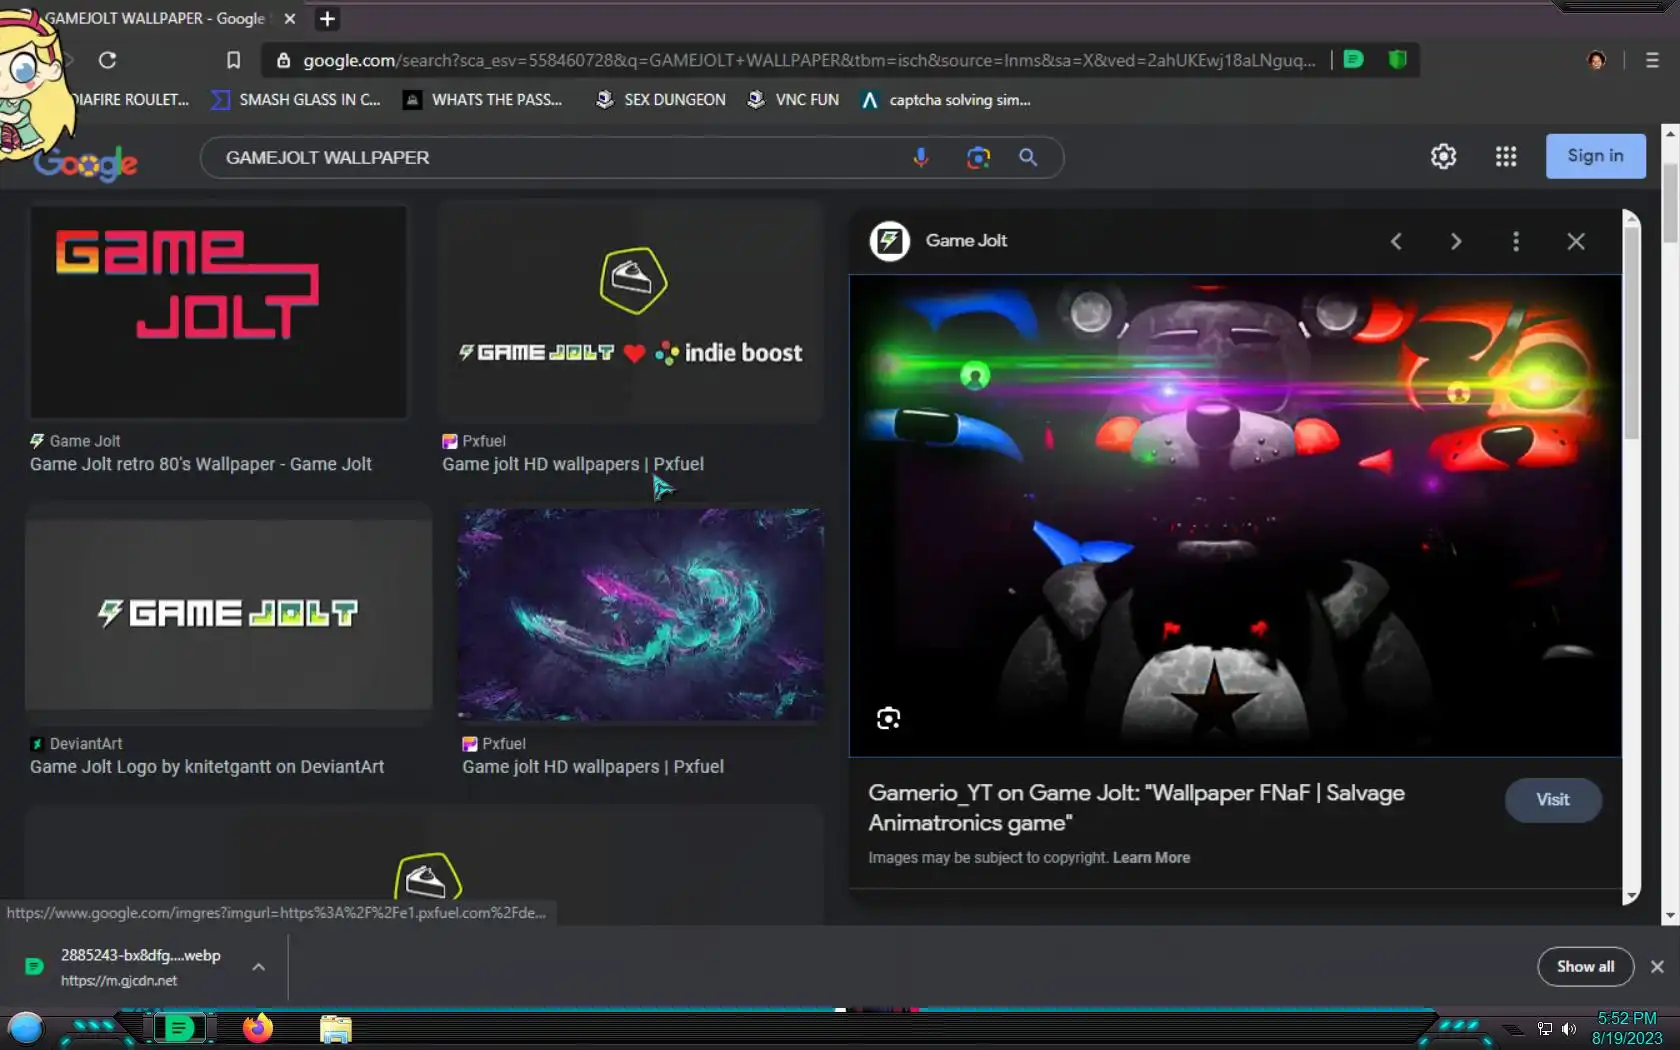This screenshot has width=1680, height=1050.
Task: Open the DIAFIRE ROULET... bookmark
Action: coord(130,99)
